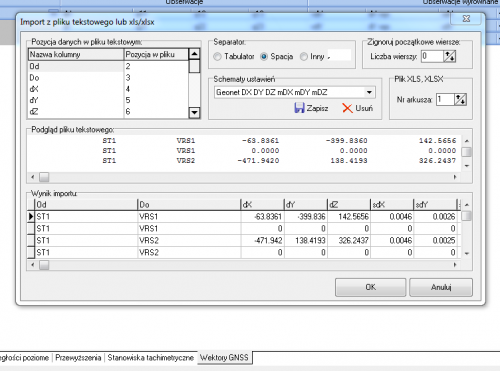Screen dimensions: 500x371
Task: Click the preview vertical scroll down arrow
Action: 467,166
